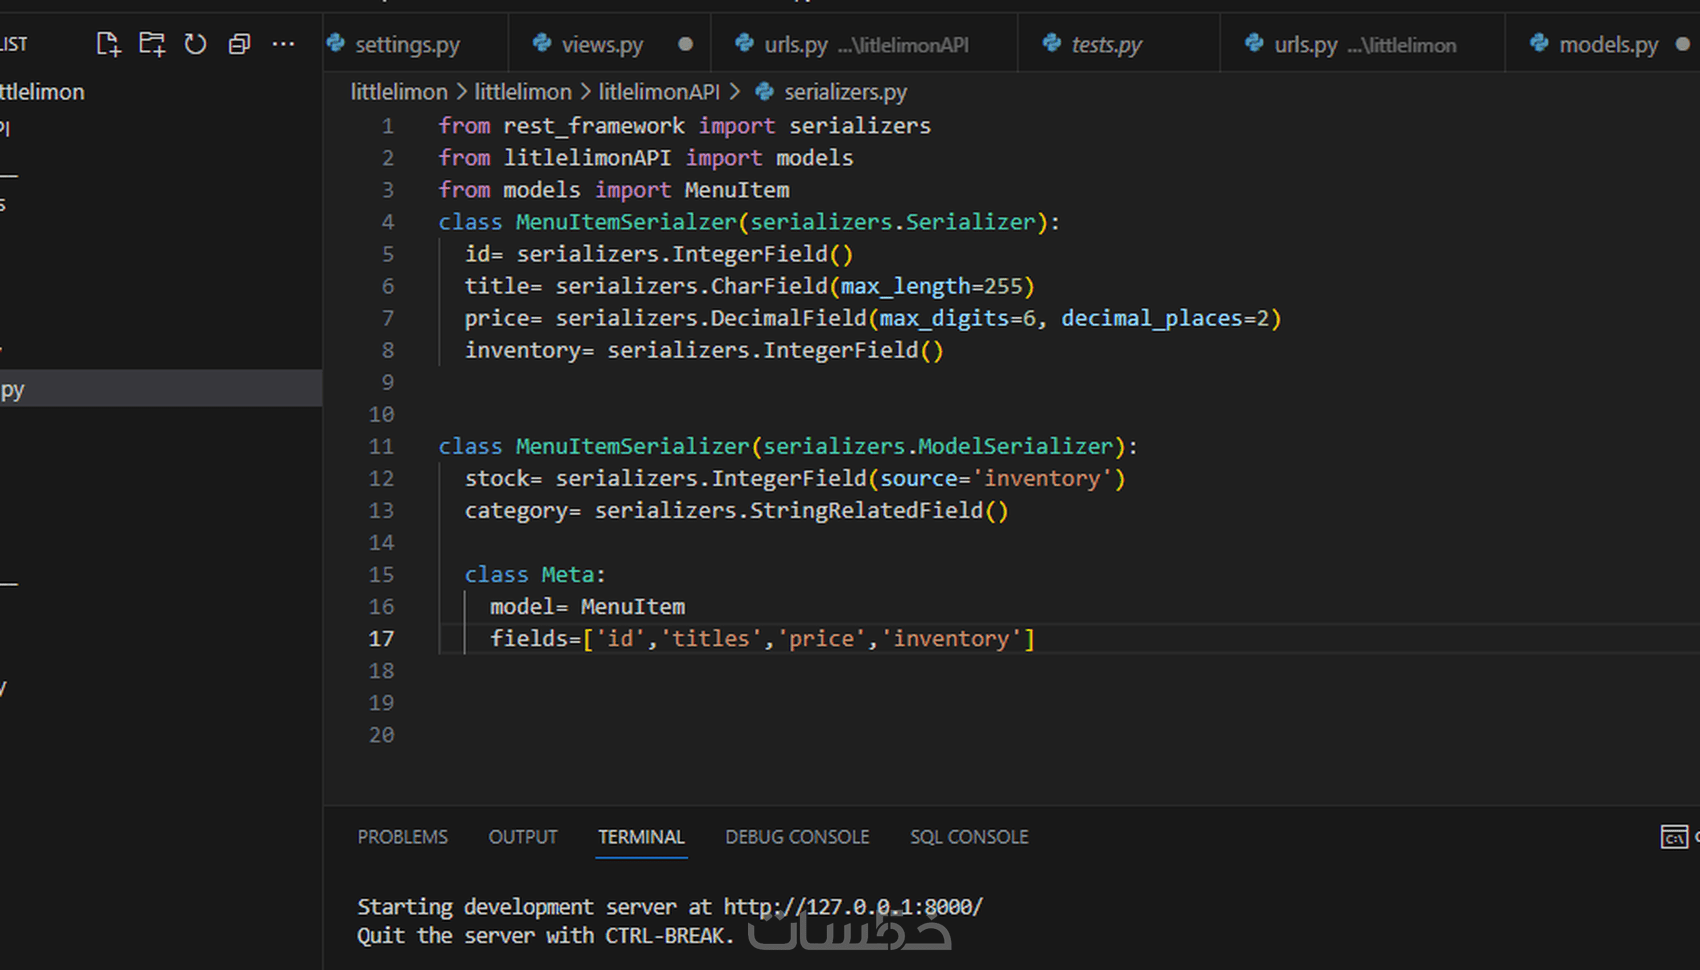
Task: Select the SQL CONSOLE panel tab
Action: click(969, 837)
